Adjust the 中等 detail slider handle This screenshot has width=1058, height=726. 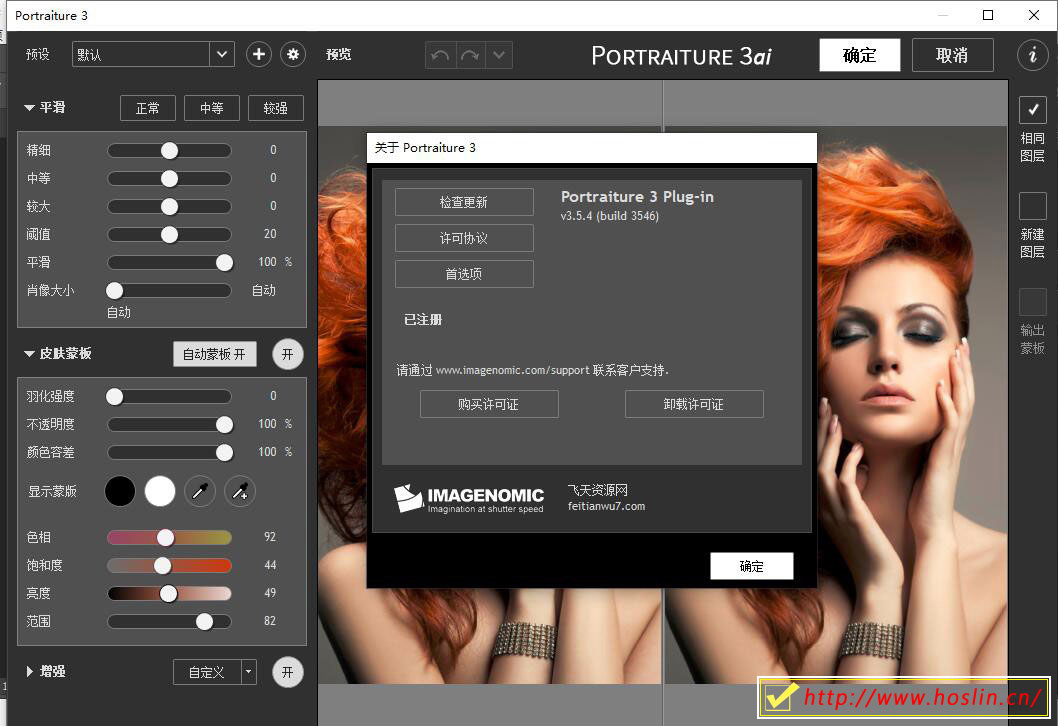pyautogui.click(x=169, y=178)
